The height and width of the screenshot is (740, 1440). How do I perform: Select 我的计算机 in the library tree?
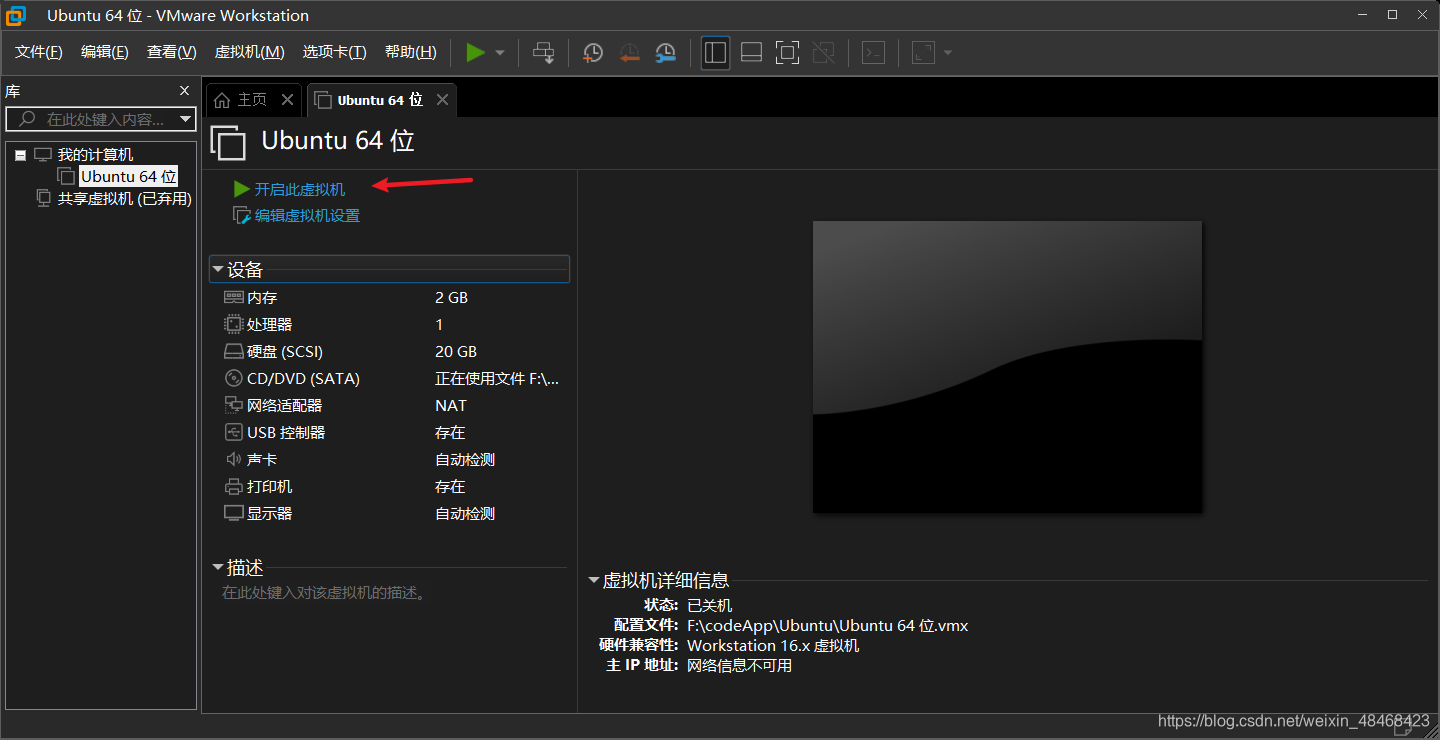pyautogui.click(x=95, y=155)
